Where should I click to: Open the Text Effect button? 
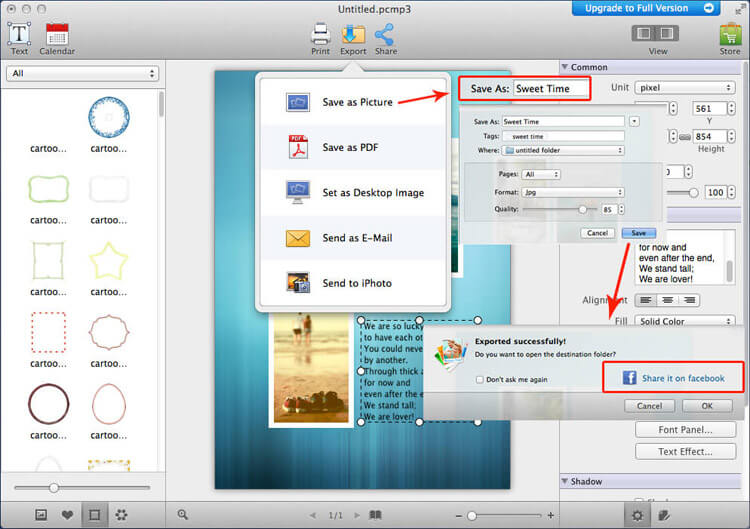(x=685, y=452)
